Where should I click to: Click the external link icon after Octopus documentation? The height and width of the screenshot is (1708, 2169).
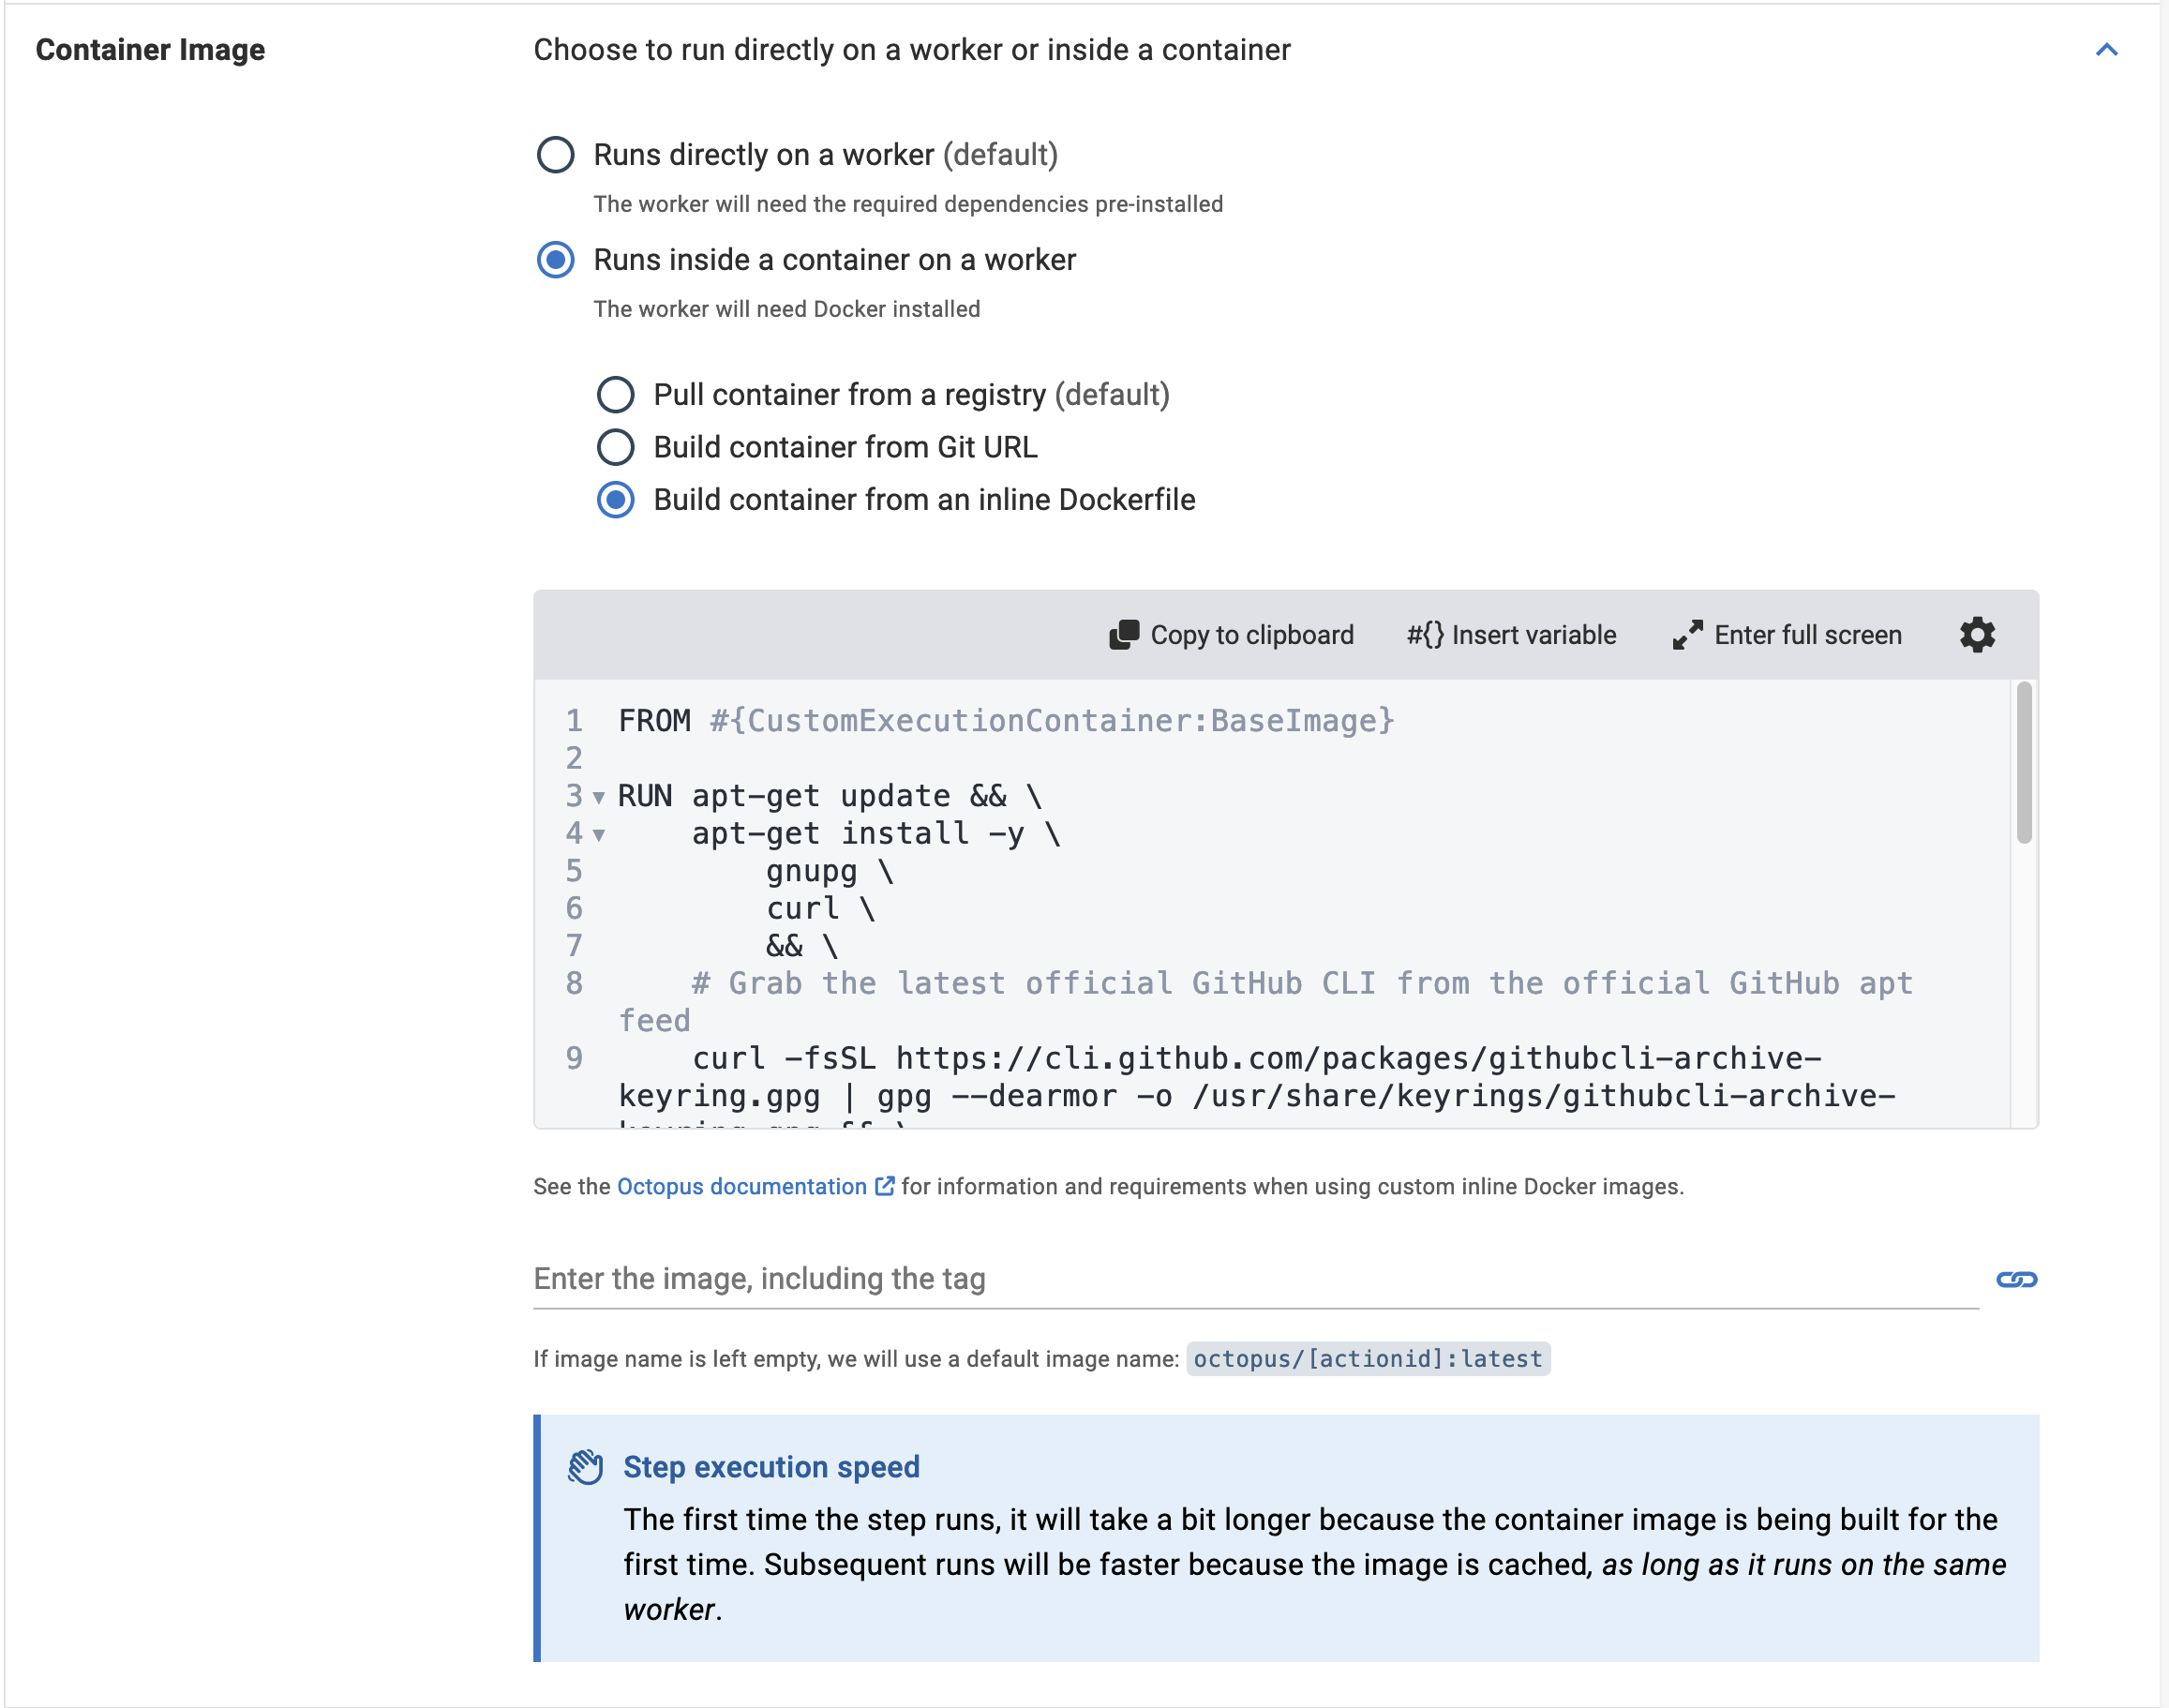click(x=884, y=1186)
